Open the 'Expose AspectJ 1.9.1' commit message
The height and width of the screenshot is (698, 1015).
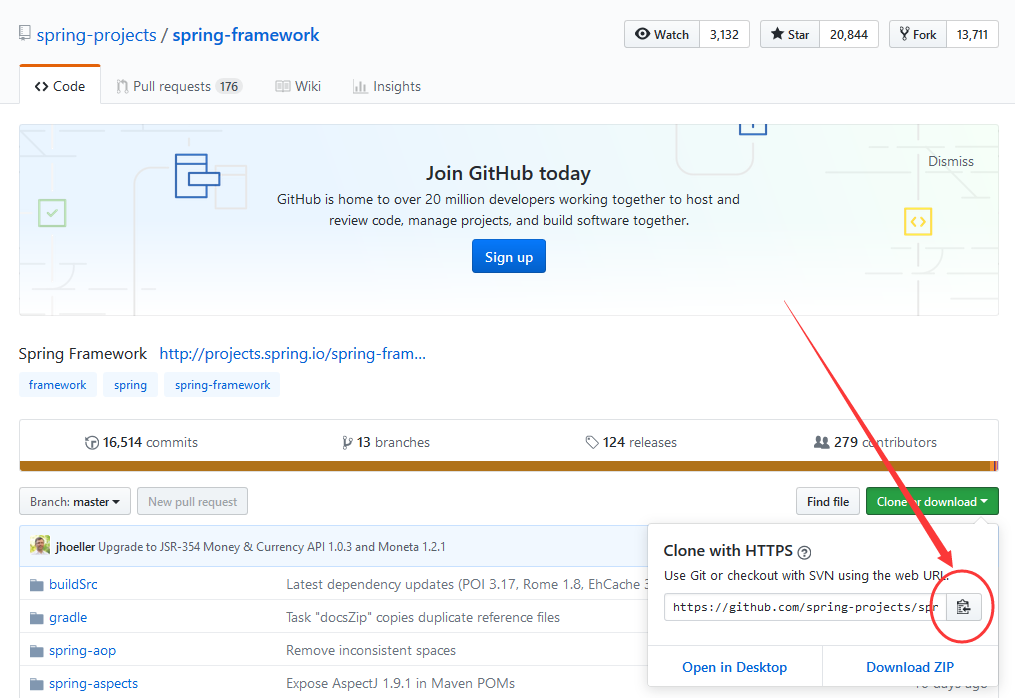(x=401, y=684)
